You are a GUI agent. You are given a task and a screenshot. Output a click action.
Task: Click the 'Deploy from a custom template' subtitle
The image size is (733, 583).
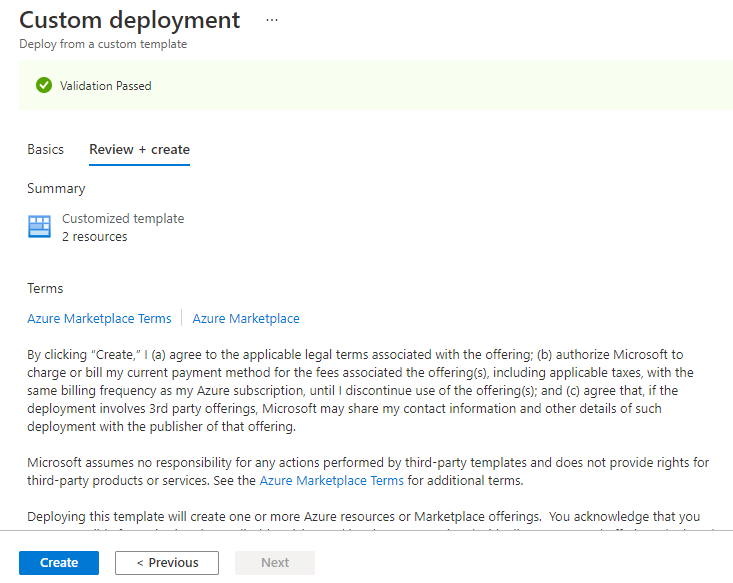(x=103, y=44)
